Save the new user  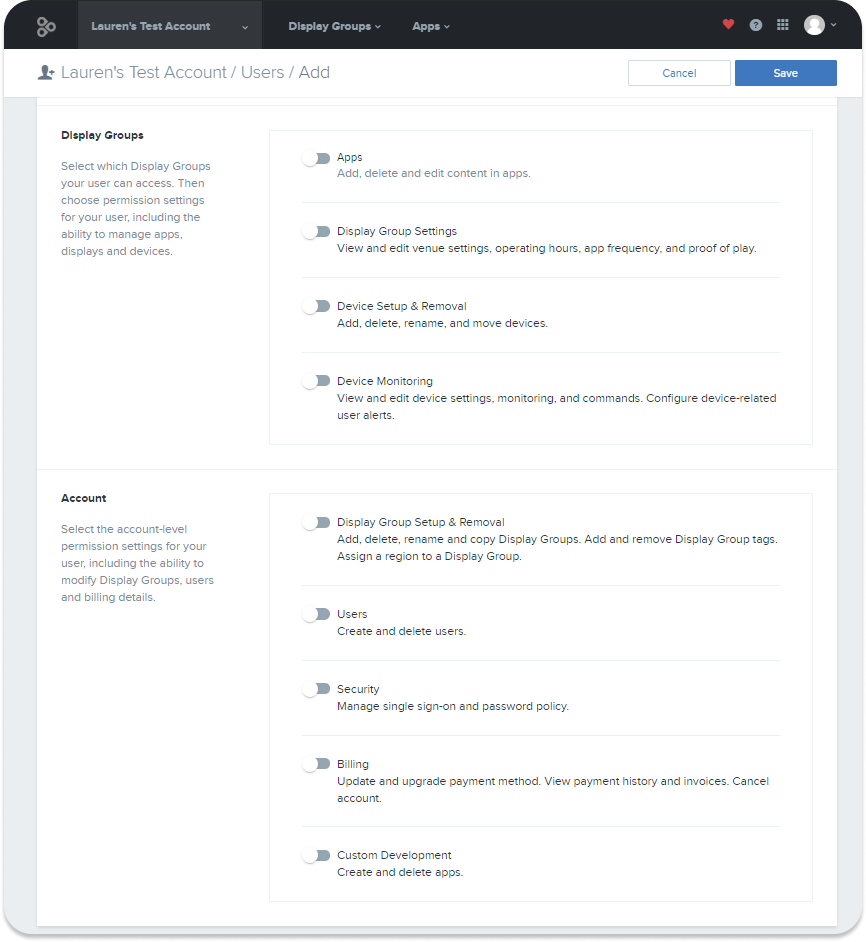tap(785, 73)
